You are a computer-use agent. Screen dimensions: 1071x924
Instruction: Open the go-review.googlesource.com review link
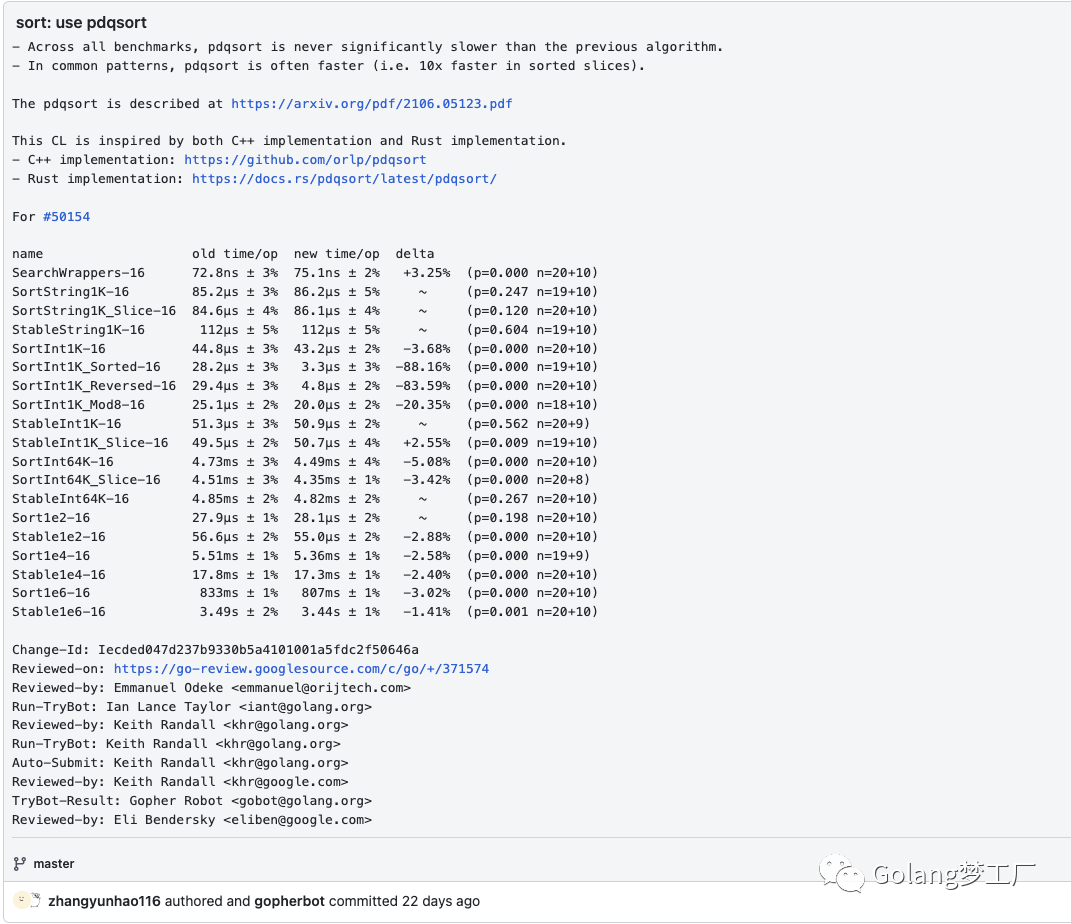301,669
